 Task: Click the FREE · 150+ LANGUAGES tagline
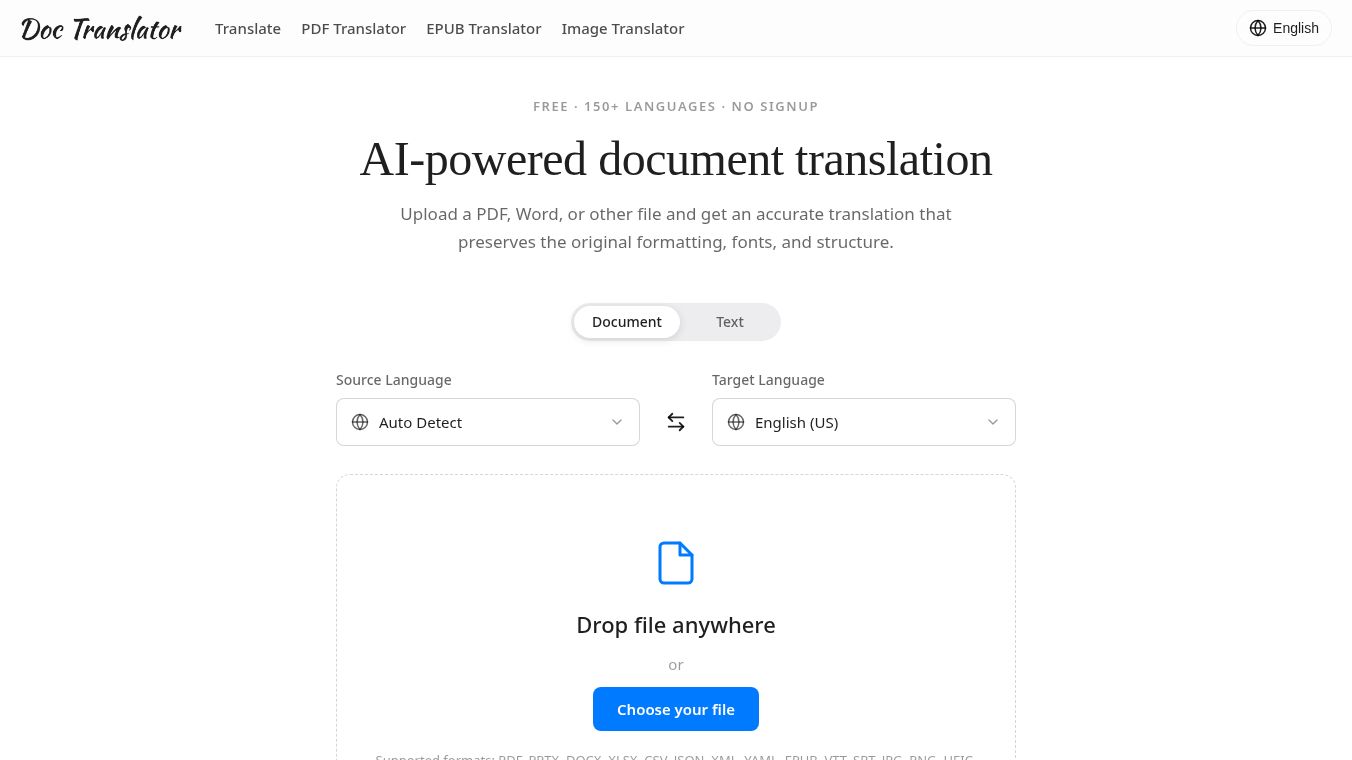pyautogui.click(x=676, y=106)
